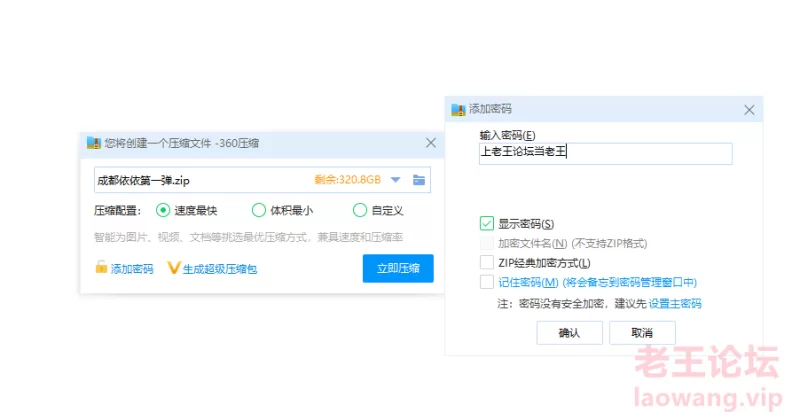Click the app icon in the 添加密码 title bar
Viewport: 800px width, 420px height.
(x=458, y=109)
